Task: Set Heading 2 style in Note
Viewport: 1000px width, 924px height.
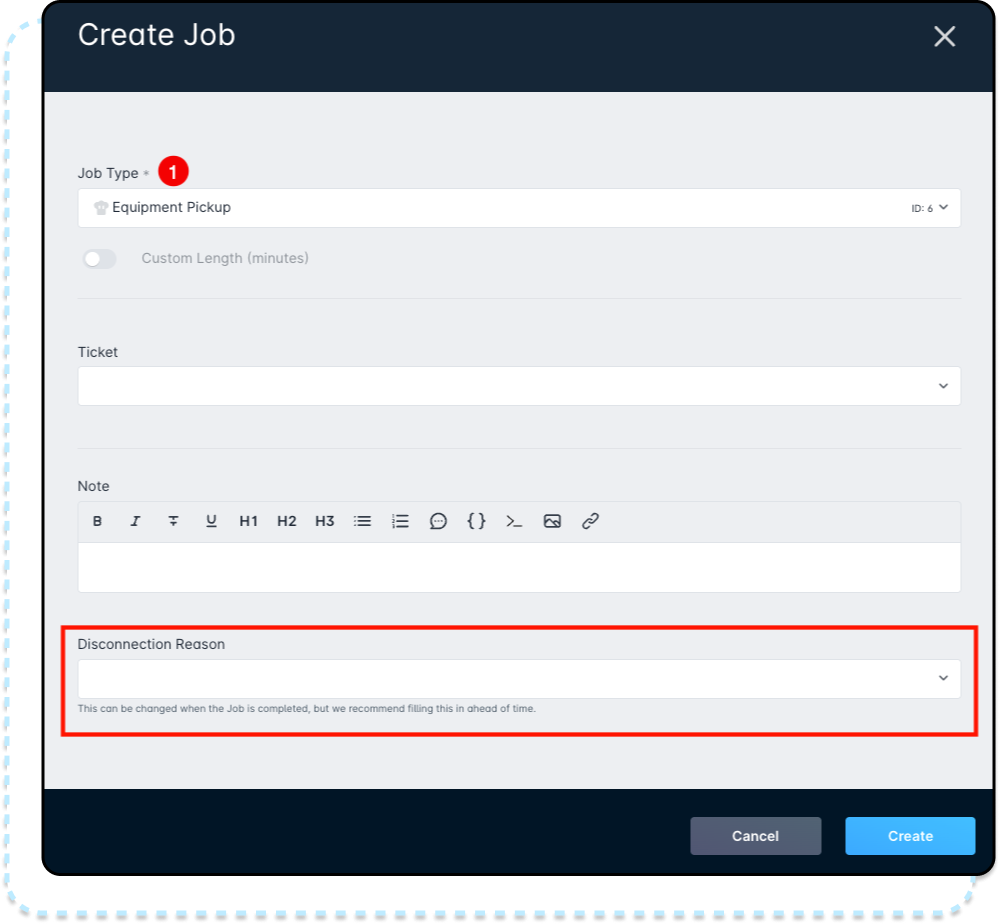Action: click(287, 521)
